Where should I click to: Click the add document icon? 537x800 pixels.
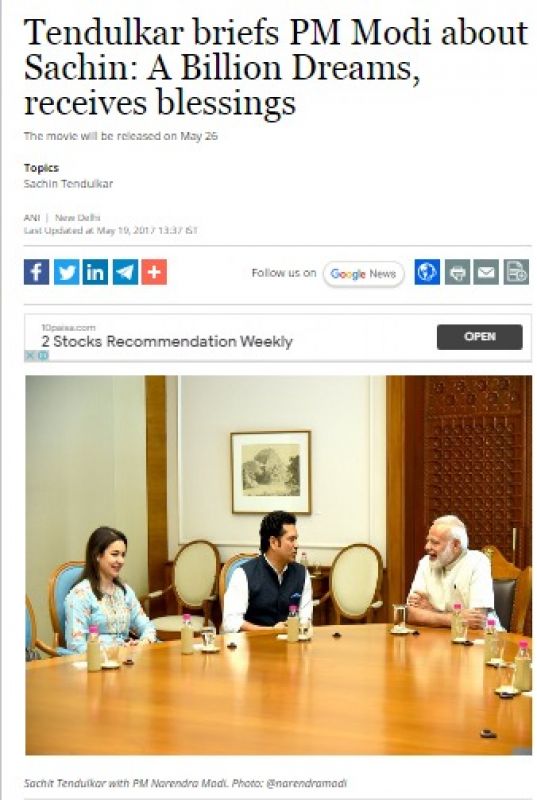point(516,272)
